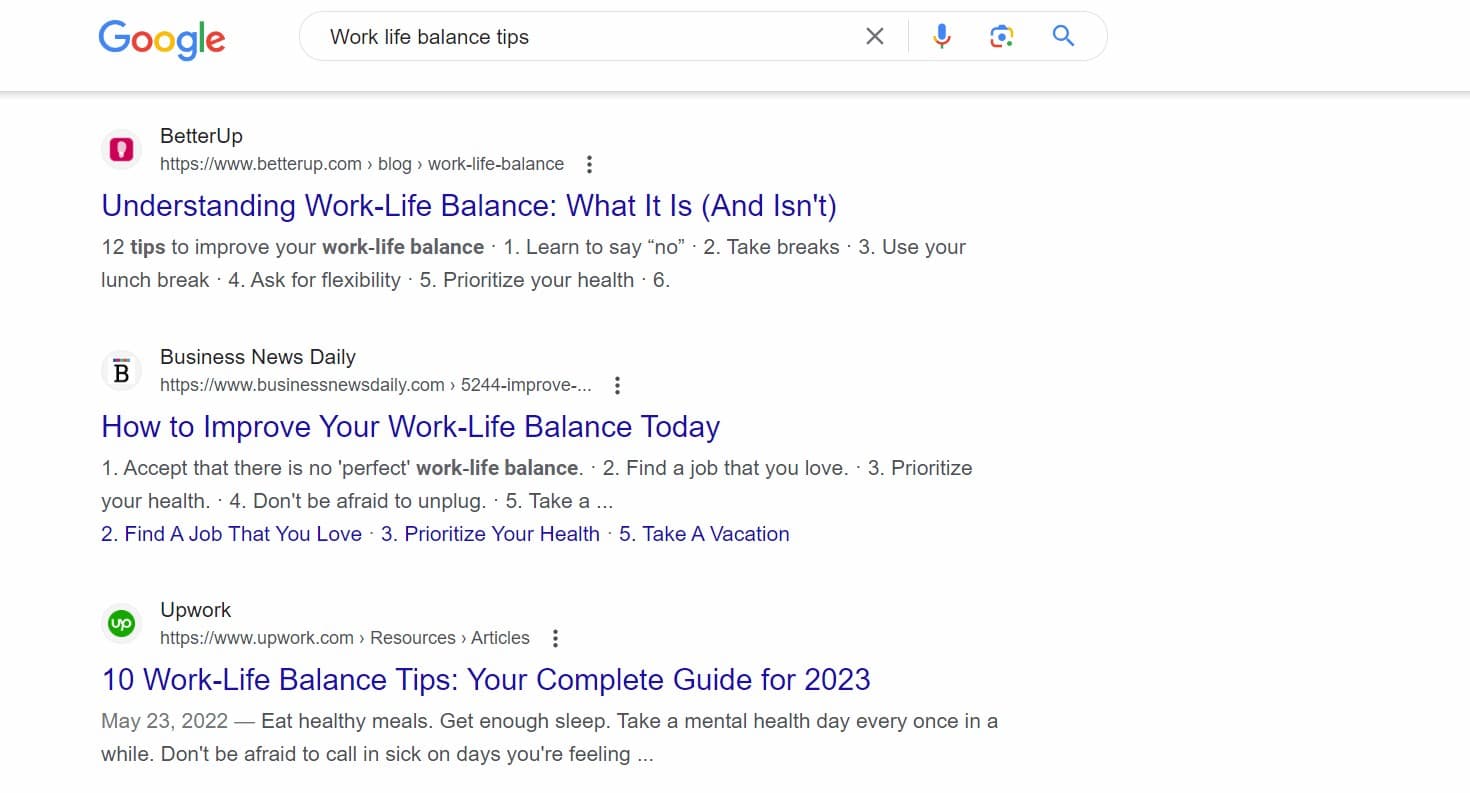Click the Upwork favicon
Viewport: 1470px width, 793px height.
(x=121, y=624)
